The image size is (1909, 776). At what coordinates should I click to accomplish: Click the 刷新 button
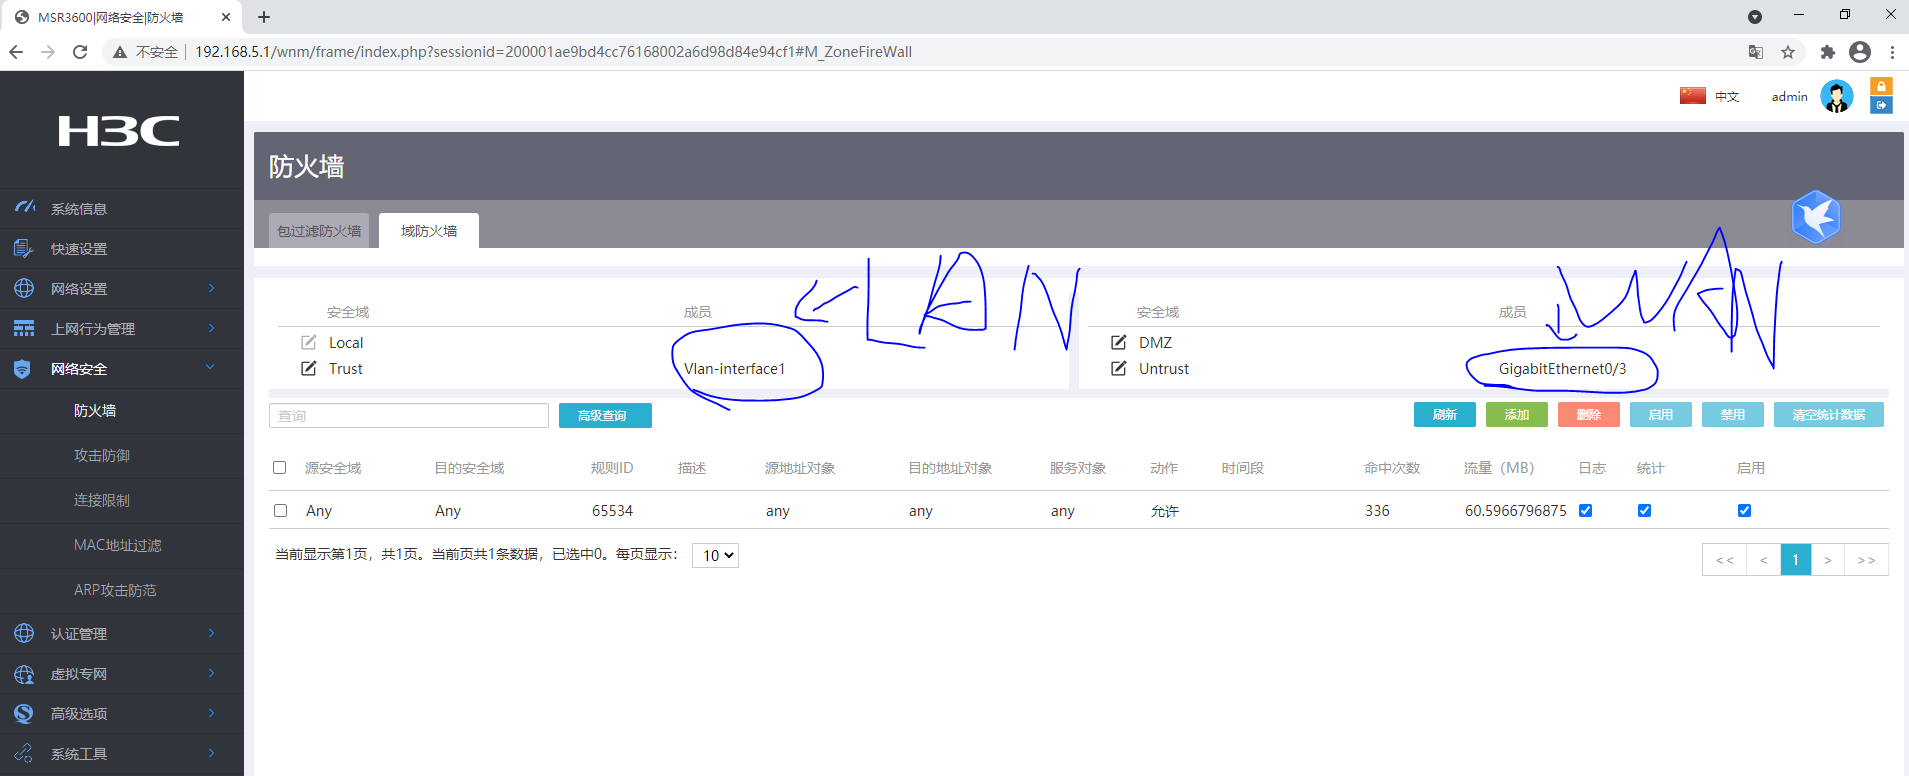pos(1445,414)
